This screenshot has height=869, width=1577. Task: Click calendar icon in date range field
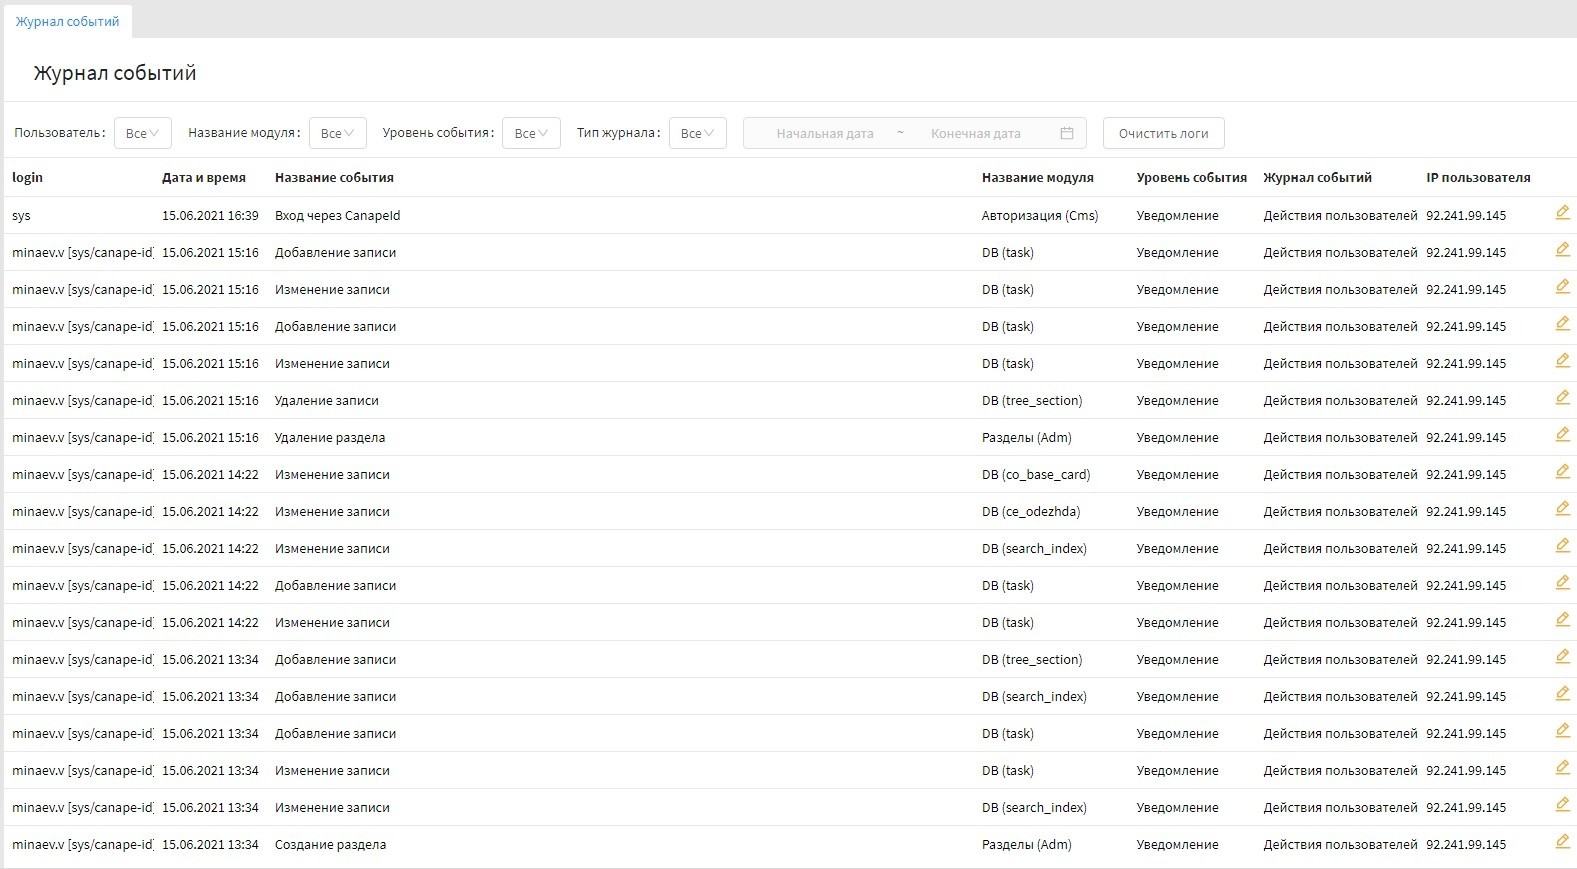coord(1067,133)
